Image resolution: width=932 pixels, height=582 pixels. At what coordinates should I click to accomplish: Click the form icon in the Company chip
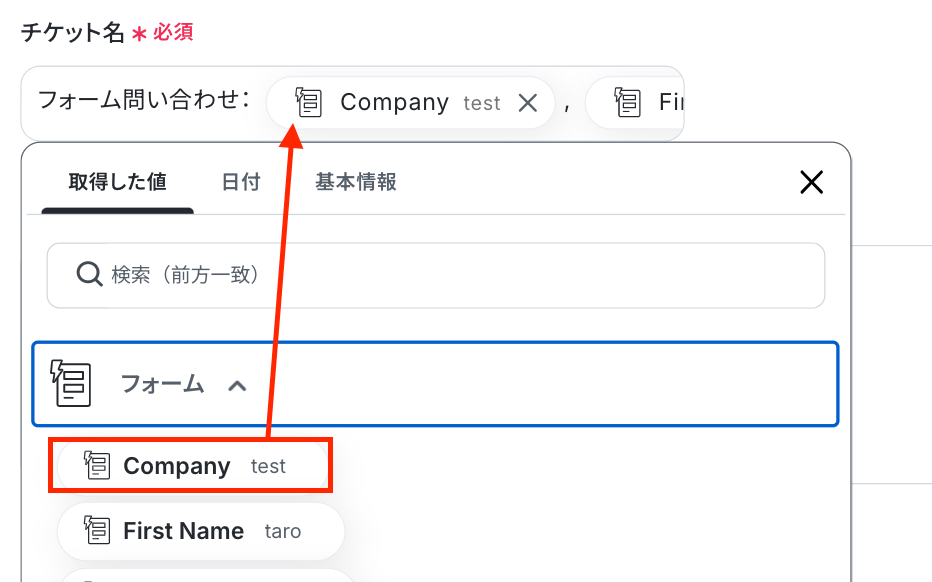click(309, 102)
